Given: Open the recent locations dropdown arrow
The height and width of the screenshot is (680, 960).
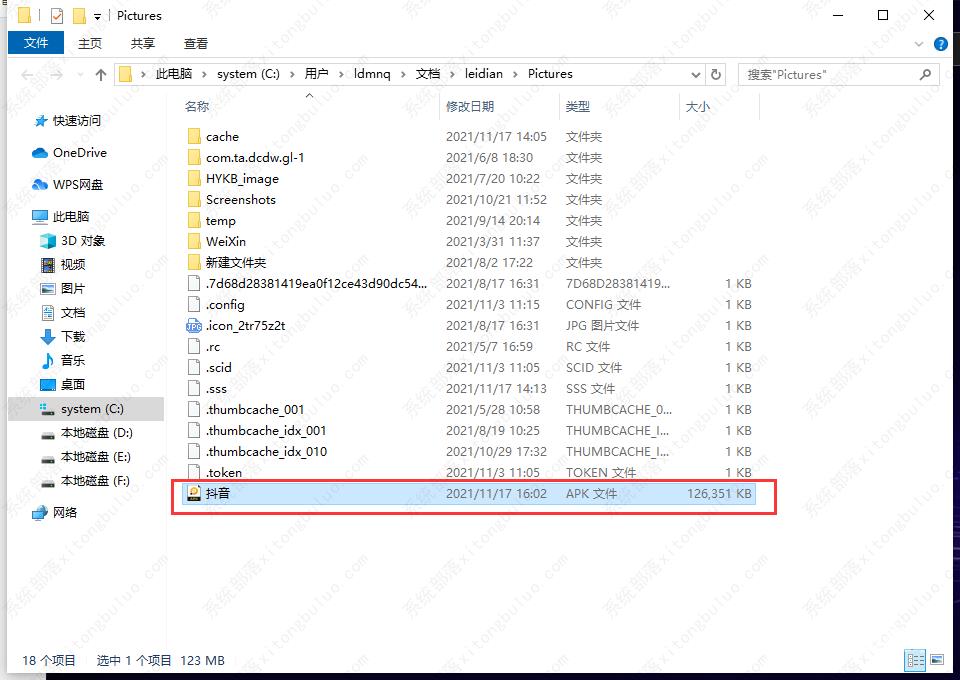Looking at the screenshot, I should coord(80,75).
